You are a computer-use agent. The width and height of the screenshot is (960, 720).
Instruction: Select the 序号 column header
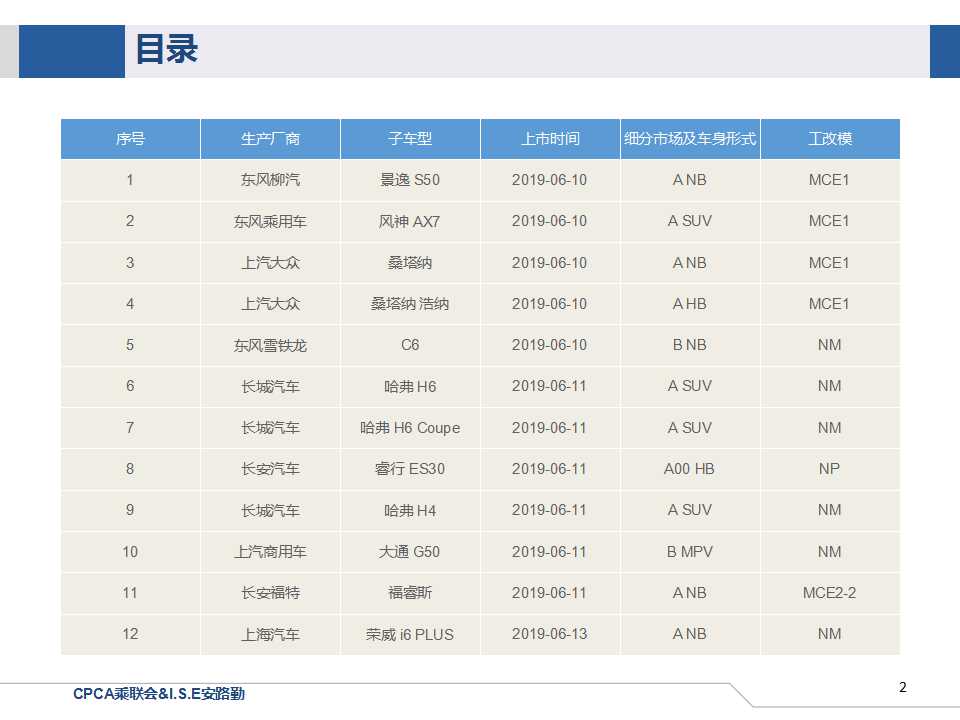130,139
